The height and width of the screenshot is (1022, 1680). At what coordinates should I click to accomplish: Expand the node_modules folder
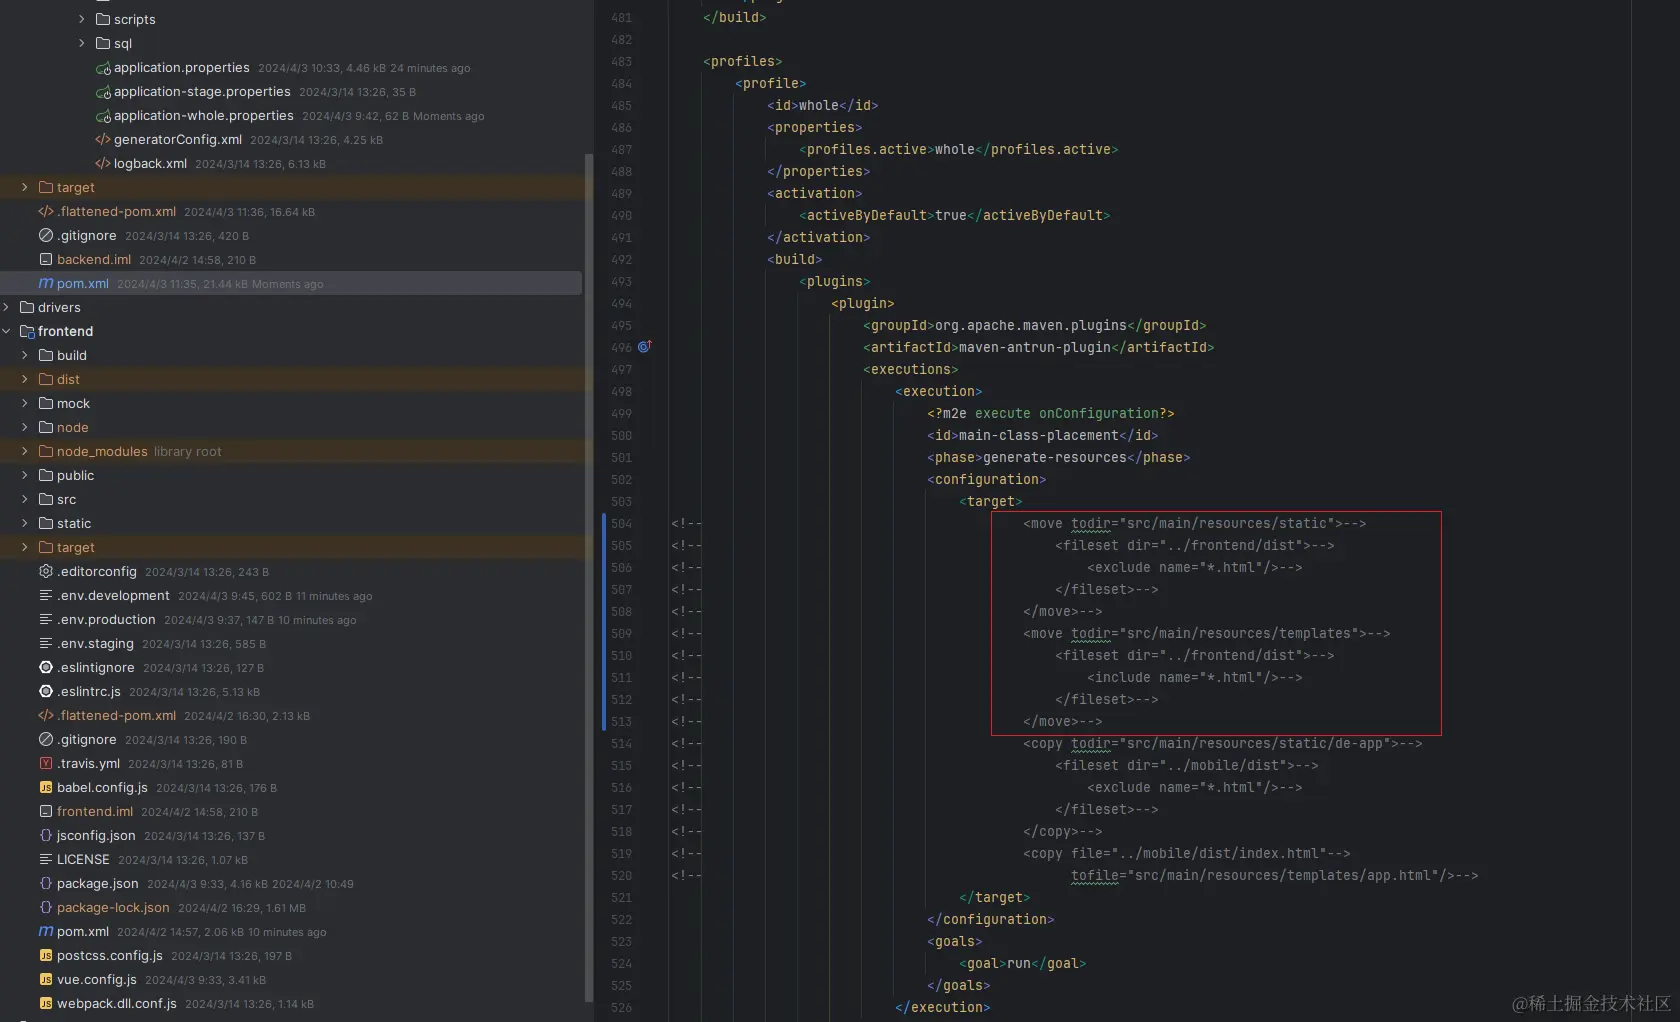click(x=25, y=452)
